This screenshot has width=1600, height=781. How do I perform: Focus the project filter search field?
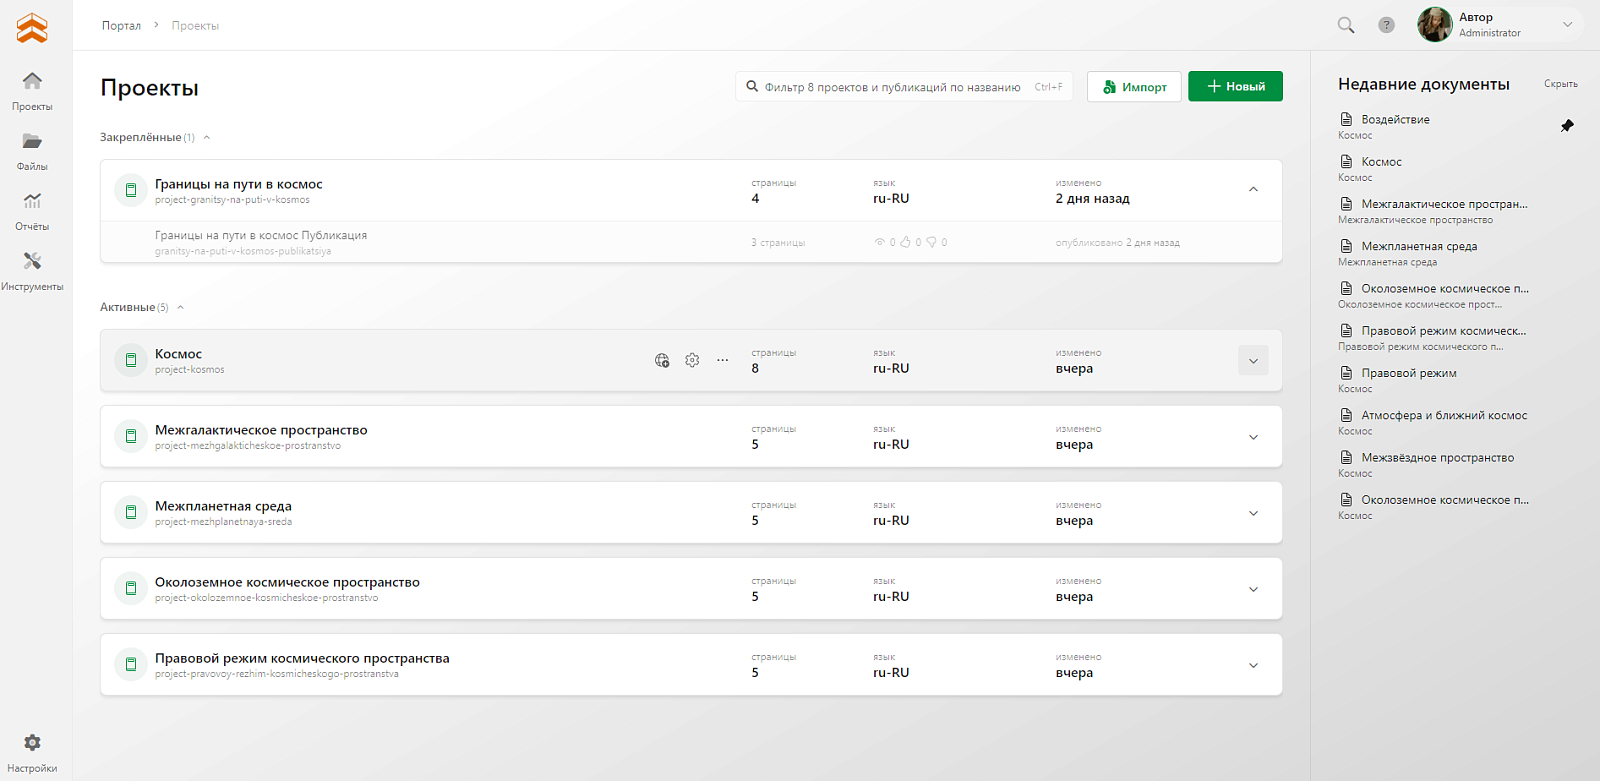pos(904,86)
